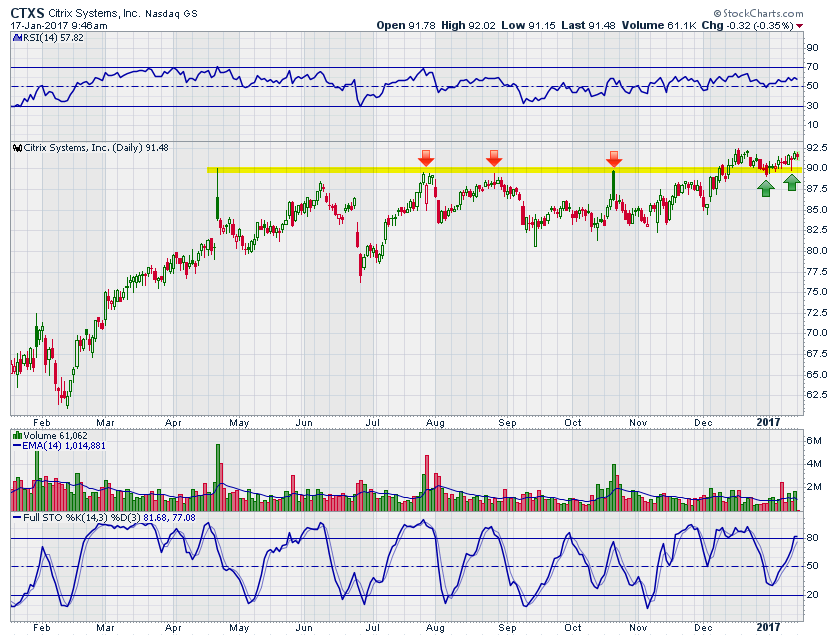Select the Citrix Systems, Inc. header name
834x637 pixels.
94,13
